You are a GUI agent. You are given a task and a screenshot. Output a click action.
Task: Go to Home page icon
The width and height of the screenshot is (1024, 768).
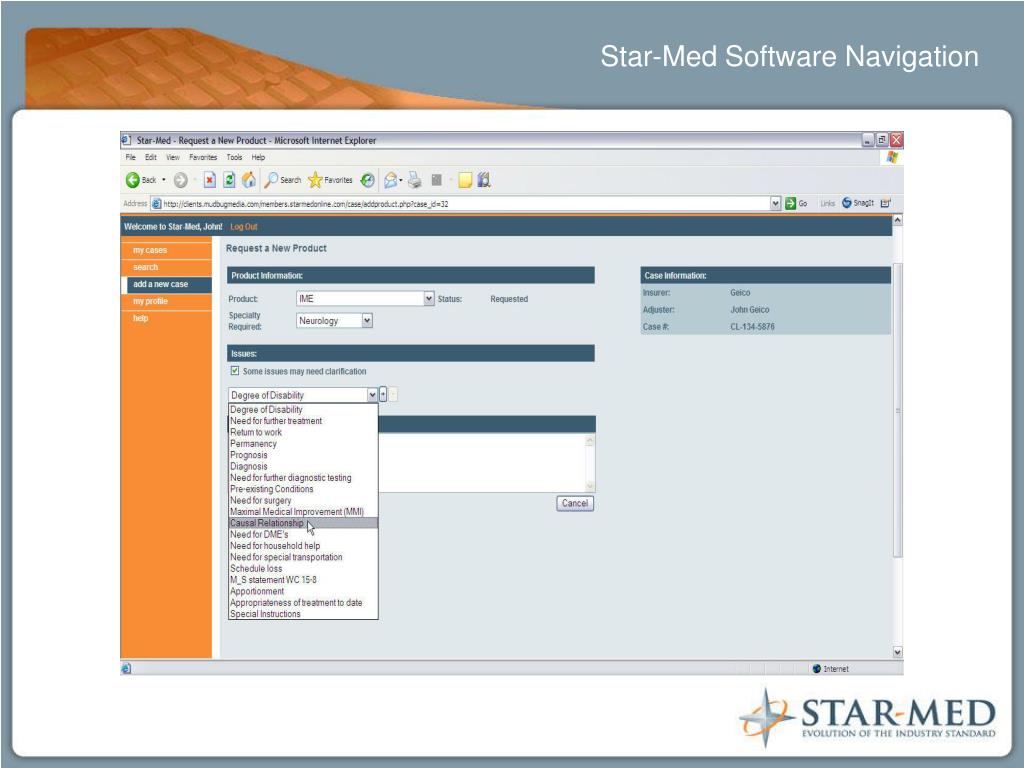point(248,180)
